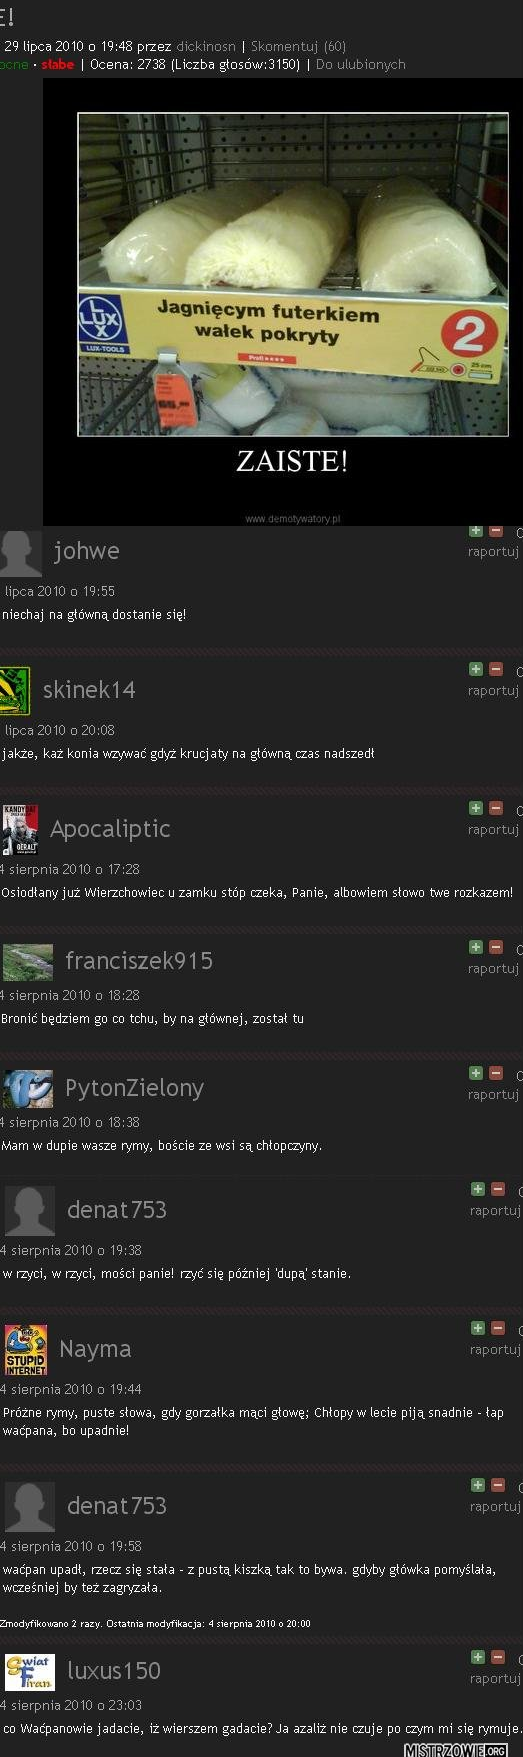The image size is (523, 1757).
Task: Report johwe's comment via raportuj
Action: (x=494, y=551)
